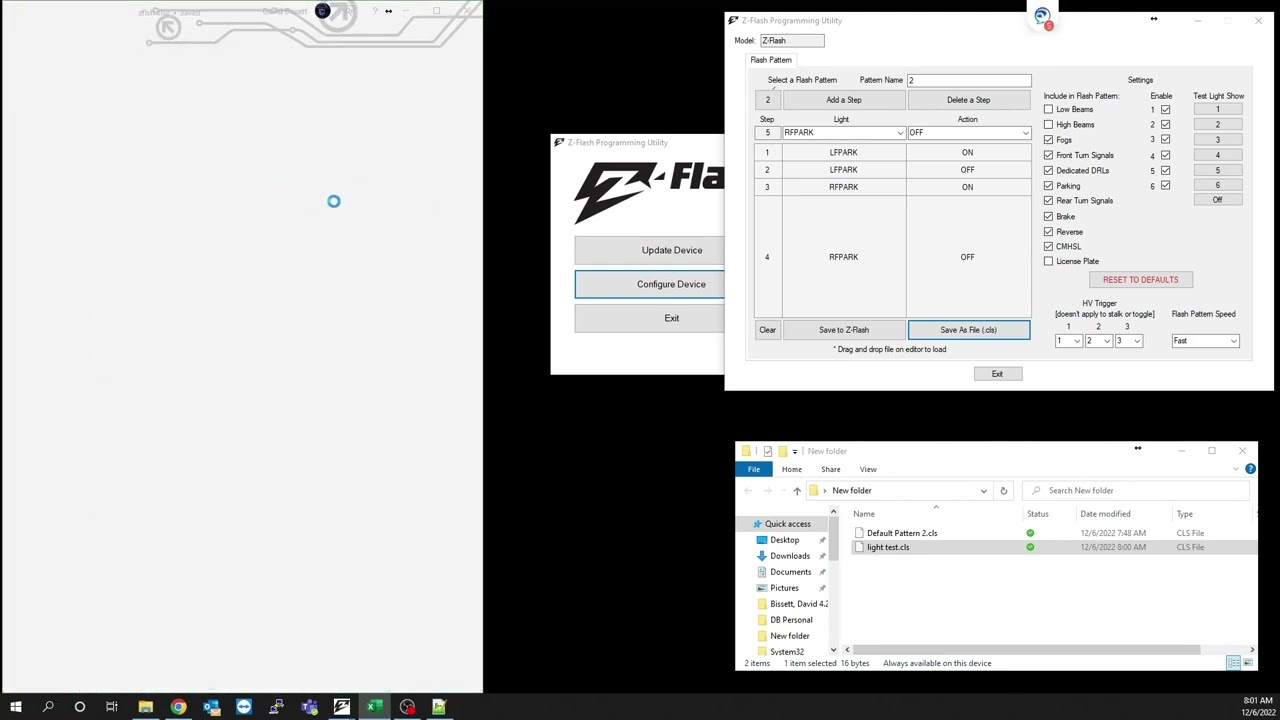This screenshot has height=720, width=1280.
Task: Click Explorer horizontal scrollbar
Action: [1025, 650]
